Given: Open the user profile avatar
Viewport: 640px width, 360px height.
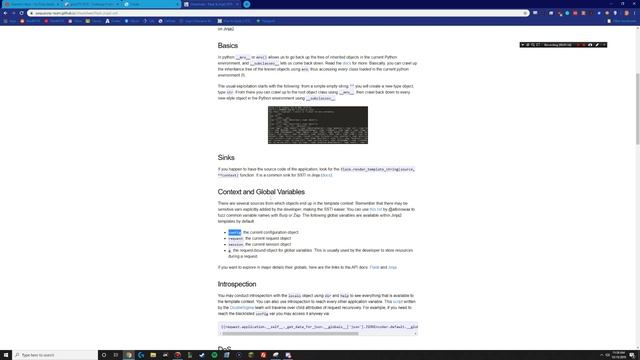Looking at the screenshot, I should (x=627, y=13).
